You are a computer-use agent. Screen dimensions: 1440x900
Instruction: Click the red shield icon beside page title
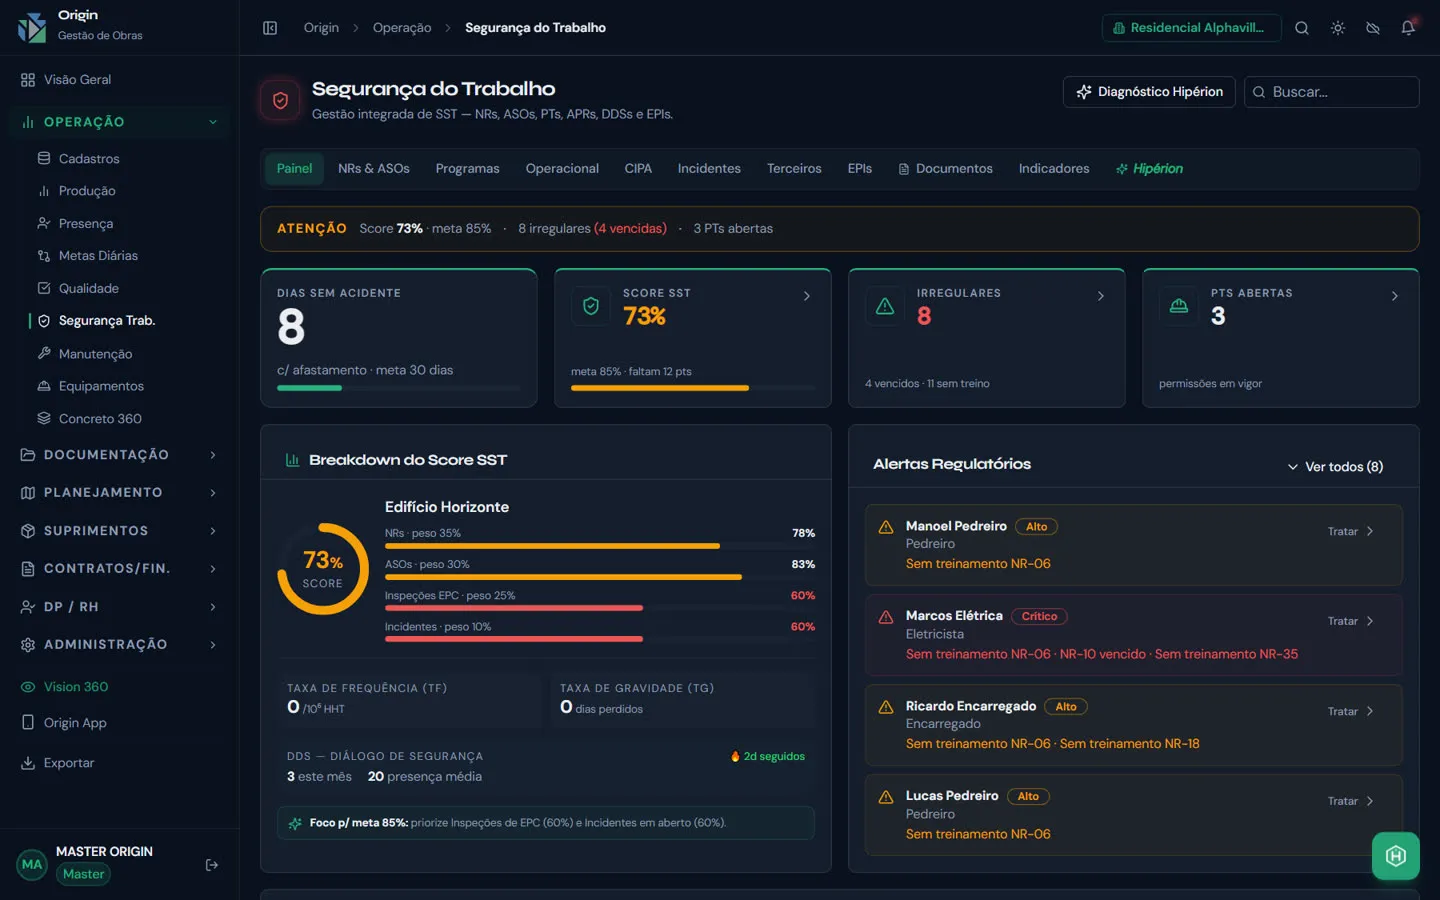(281, 100)
